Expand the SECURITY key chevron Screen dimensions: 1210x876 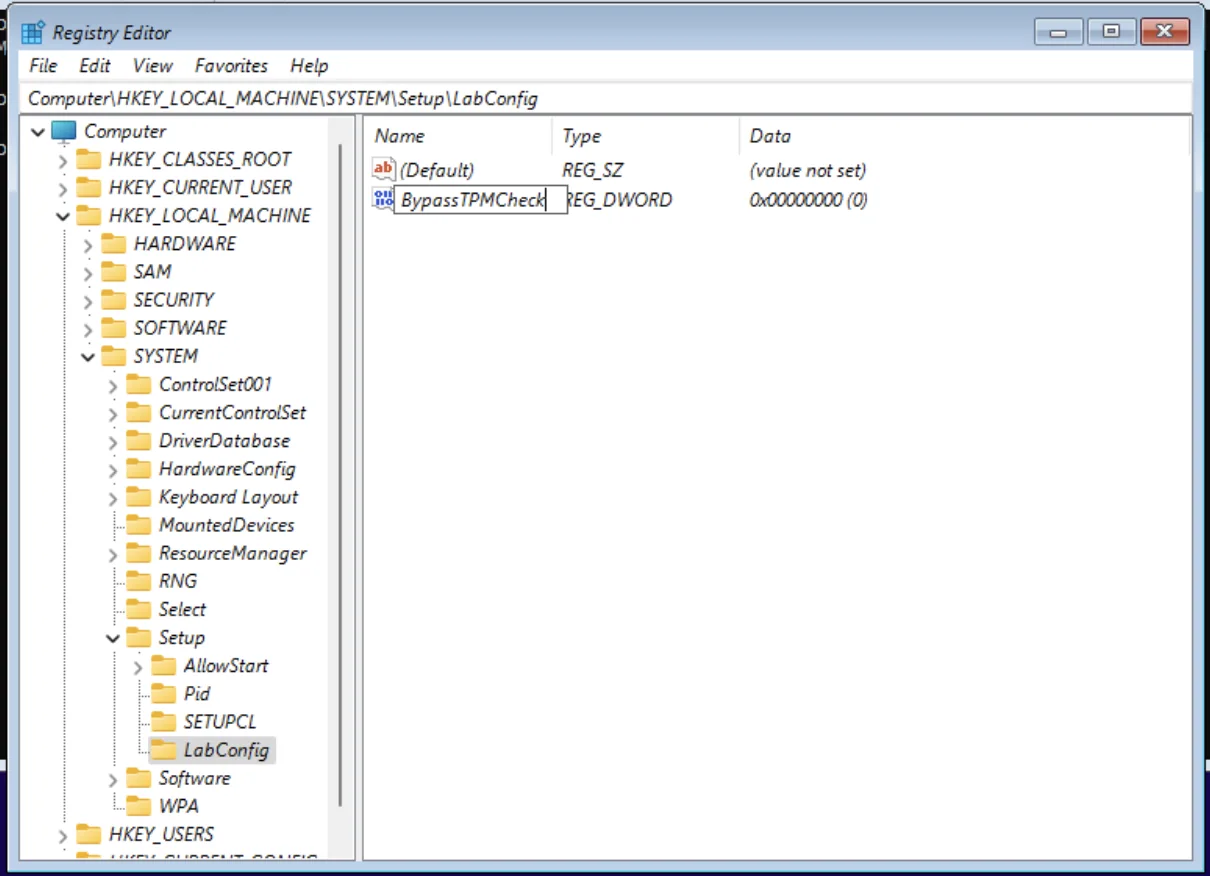point(88,301)
